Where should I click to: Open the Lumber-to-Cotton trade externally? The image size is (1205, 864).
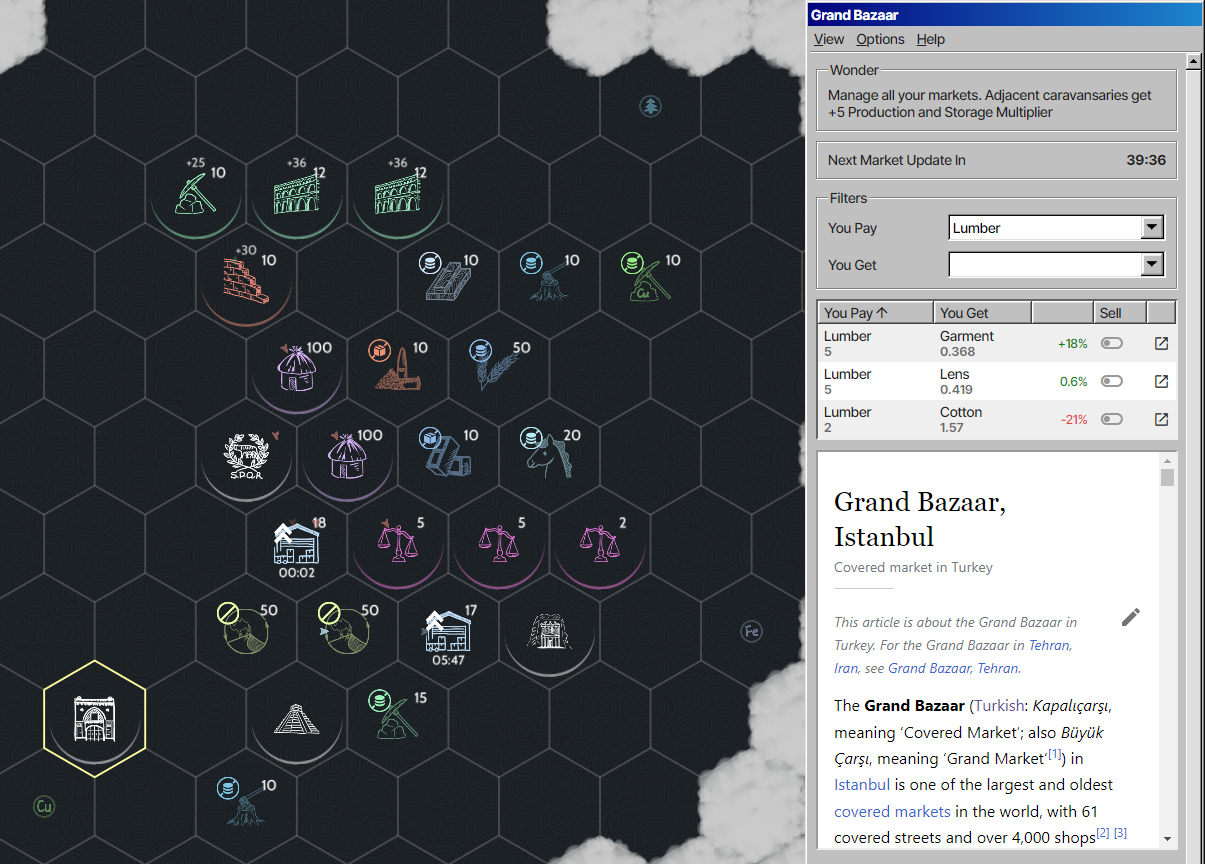tap(1161, 419)
